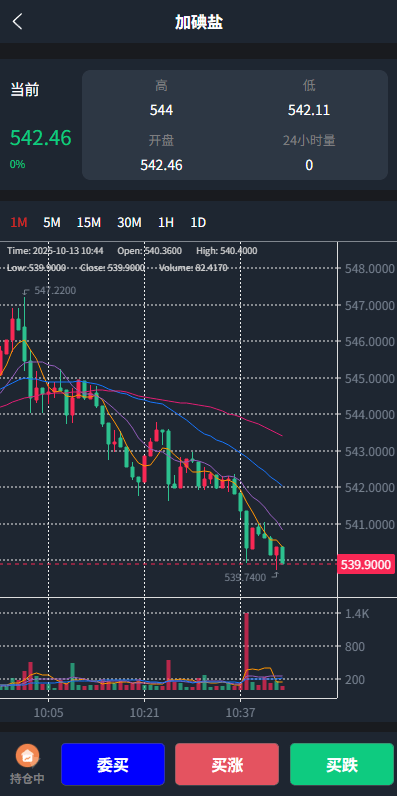Click the 547.2200 high marker label
Screen dimensions: 397x796
(55, 290)
